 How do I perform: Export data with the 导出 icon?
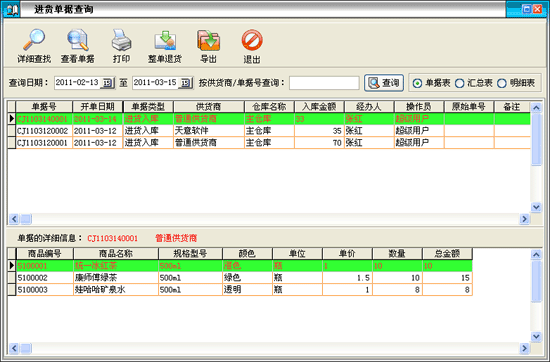(208, 46)
